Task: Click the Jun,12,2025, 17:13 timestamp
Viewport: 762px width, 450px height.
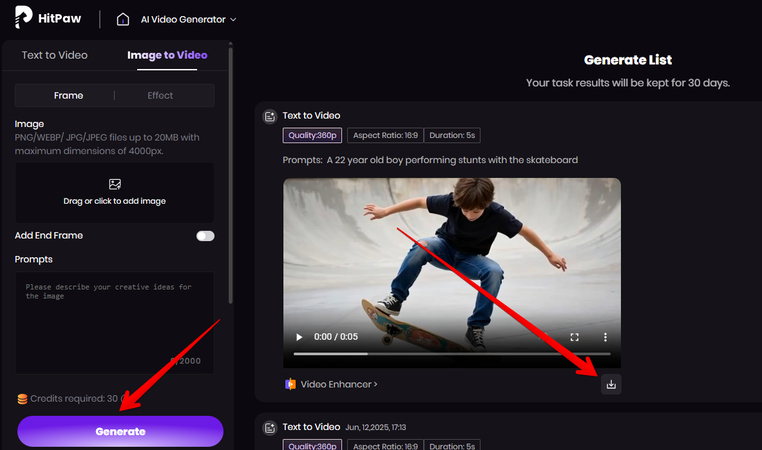Action: click(376, 427)
